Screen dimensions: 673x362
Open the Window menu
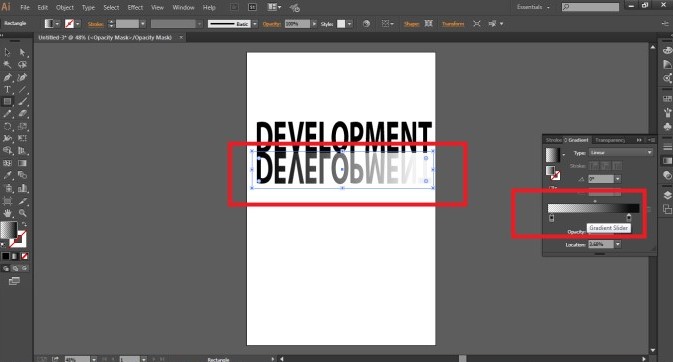[x=183, y=8]
